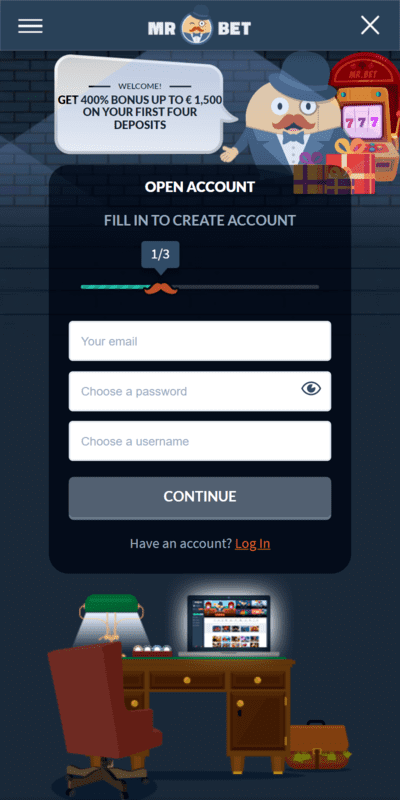The width and height of the screenshot is (400, 800).
Task: Open the hamburger menu
Action: [x=30, y=26]
